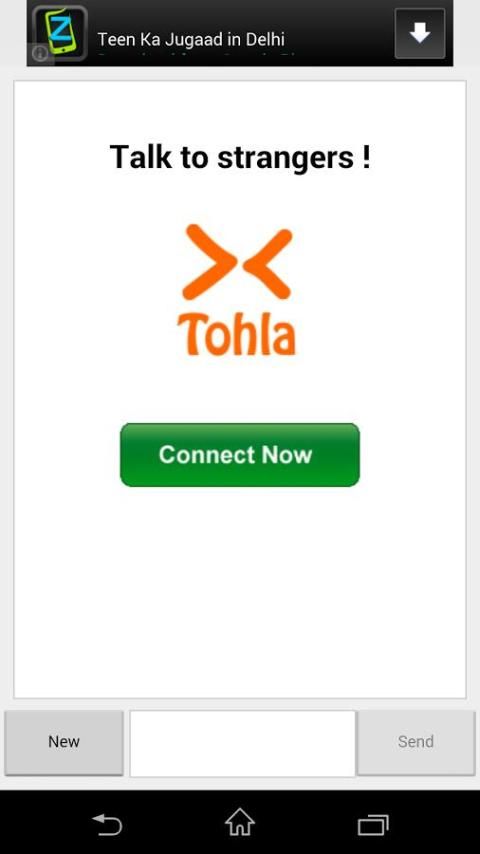Screen dimensions: 480x854
Task: Open the 'Teen Ka Jugaad in Delhi' ad
Action: [x=191, y=39]
